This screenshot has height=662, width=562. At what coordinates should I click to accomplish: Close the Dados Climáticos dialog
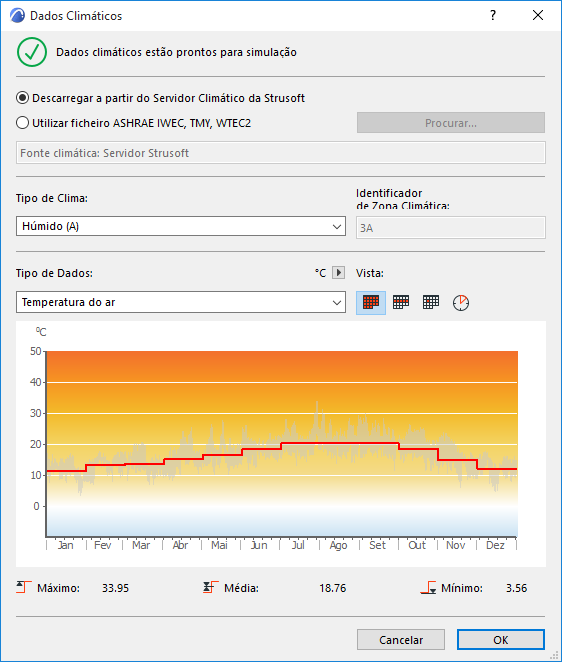(538, 15)
